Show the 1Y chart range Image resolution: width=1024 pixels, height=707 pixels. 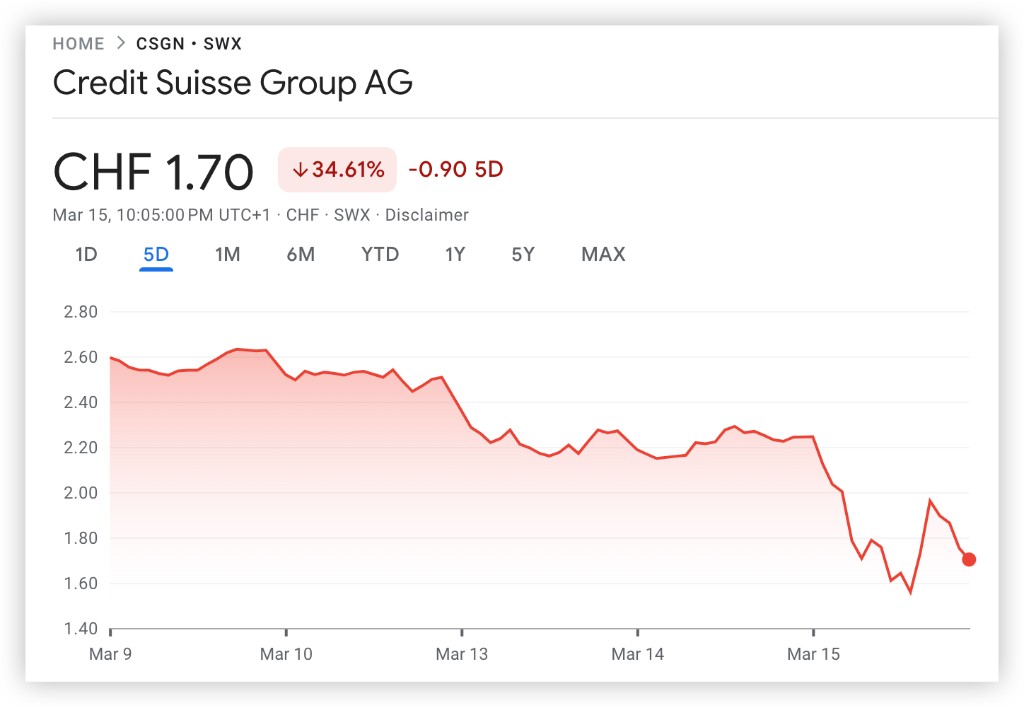coord(455,255)
